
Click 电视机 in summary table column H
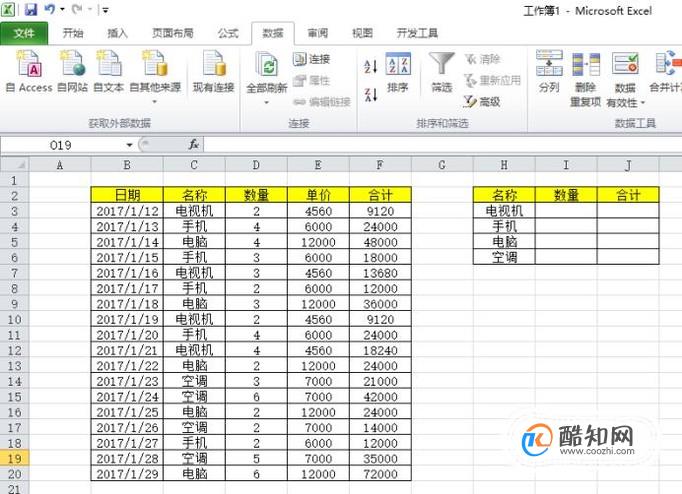(x=504, y=211)
